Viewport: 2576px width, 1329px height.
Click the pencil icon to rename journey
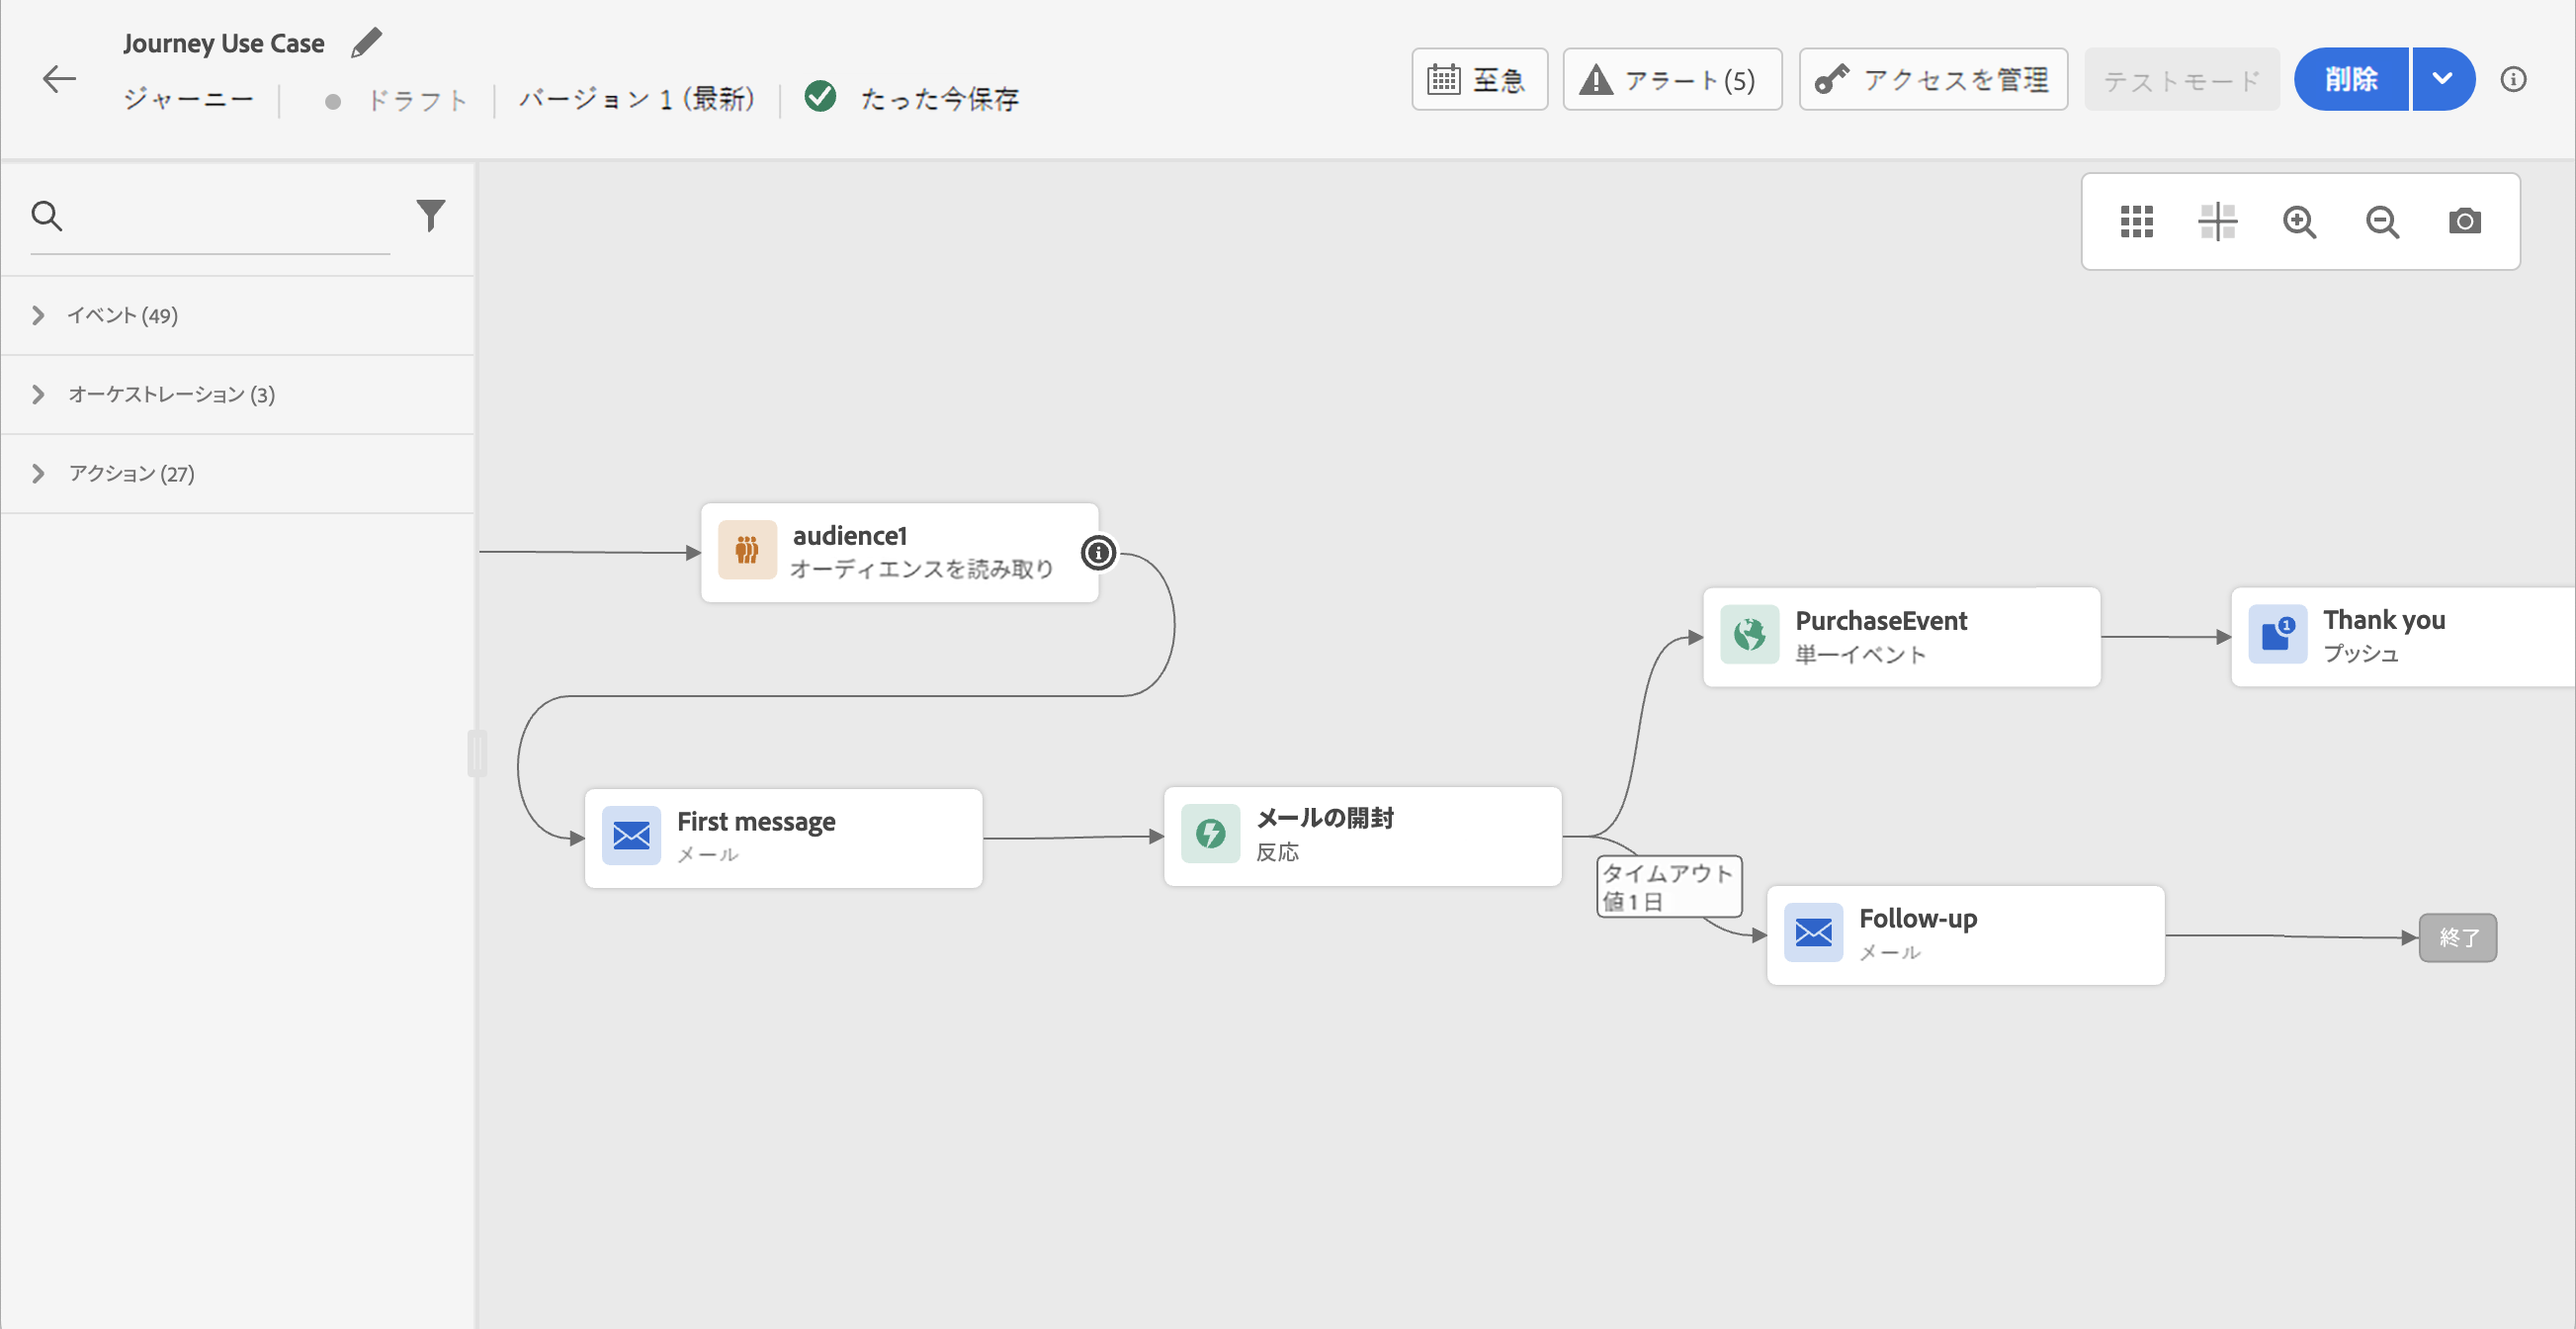point(366,43)
